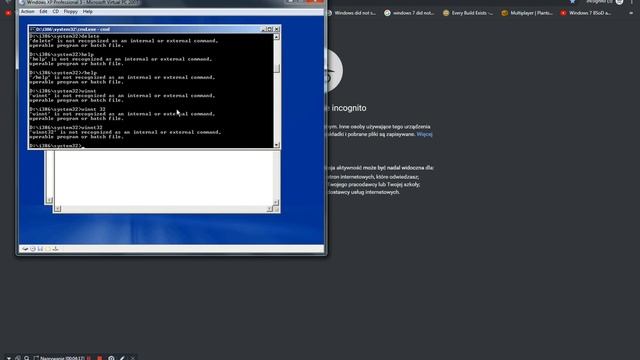Viewport: 640px width, 360px height.
Task: Maximize the cmd.exe console window
Action: point(269,29)
